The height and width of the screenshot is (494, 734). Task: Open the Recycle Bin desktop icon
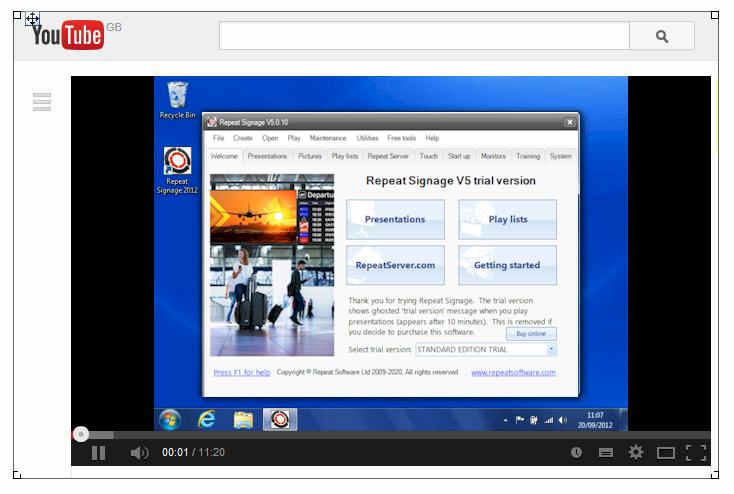point(177,100)
